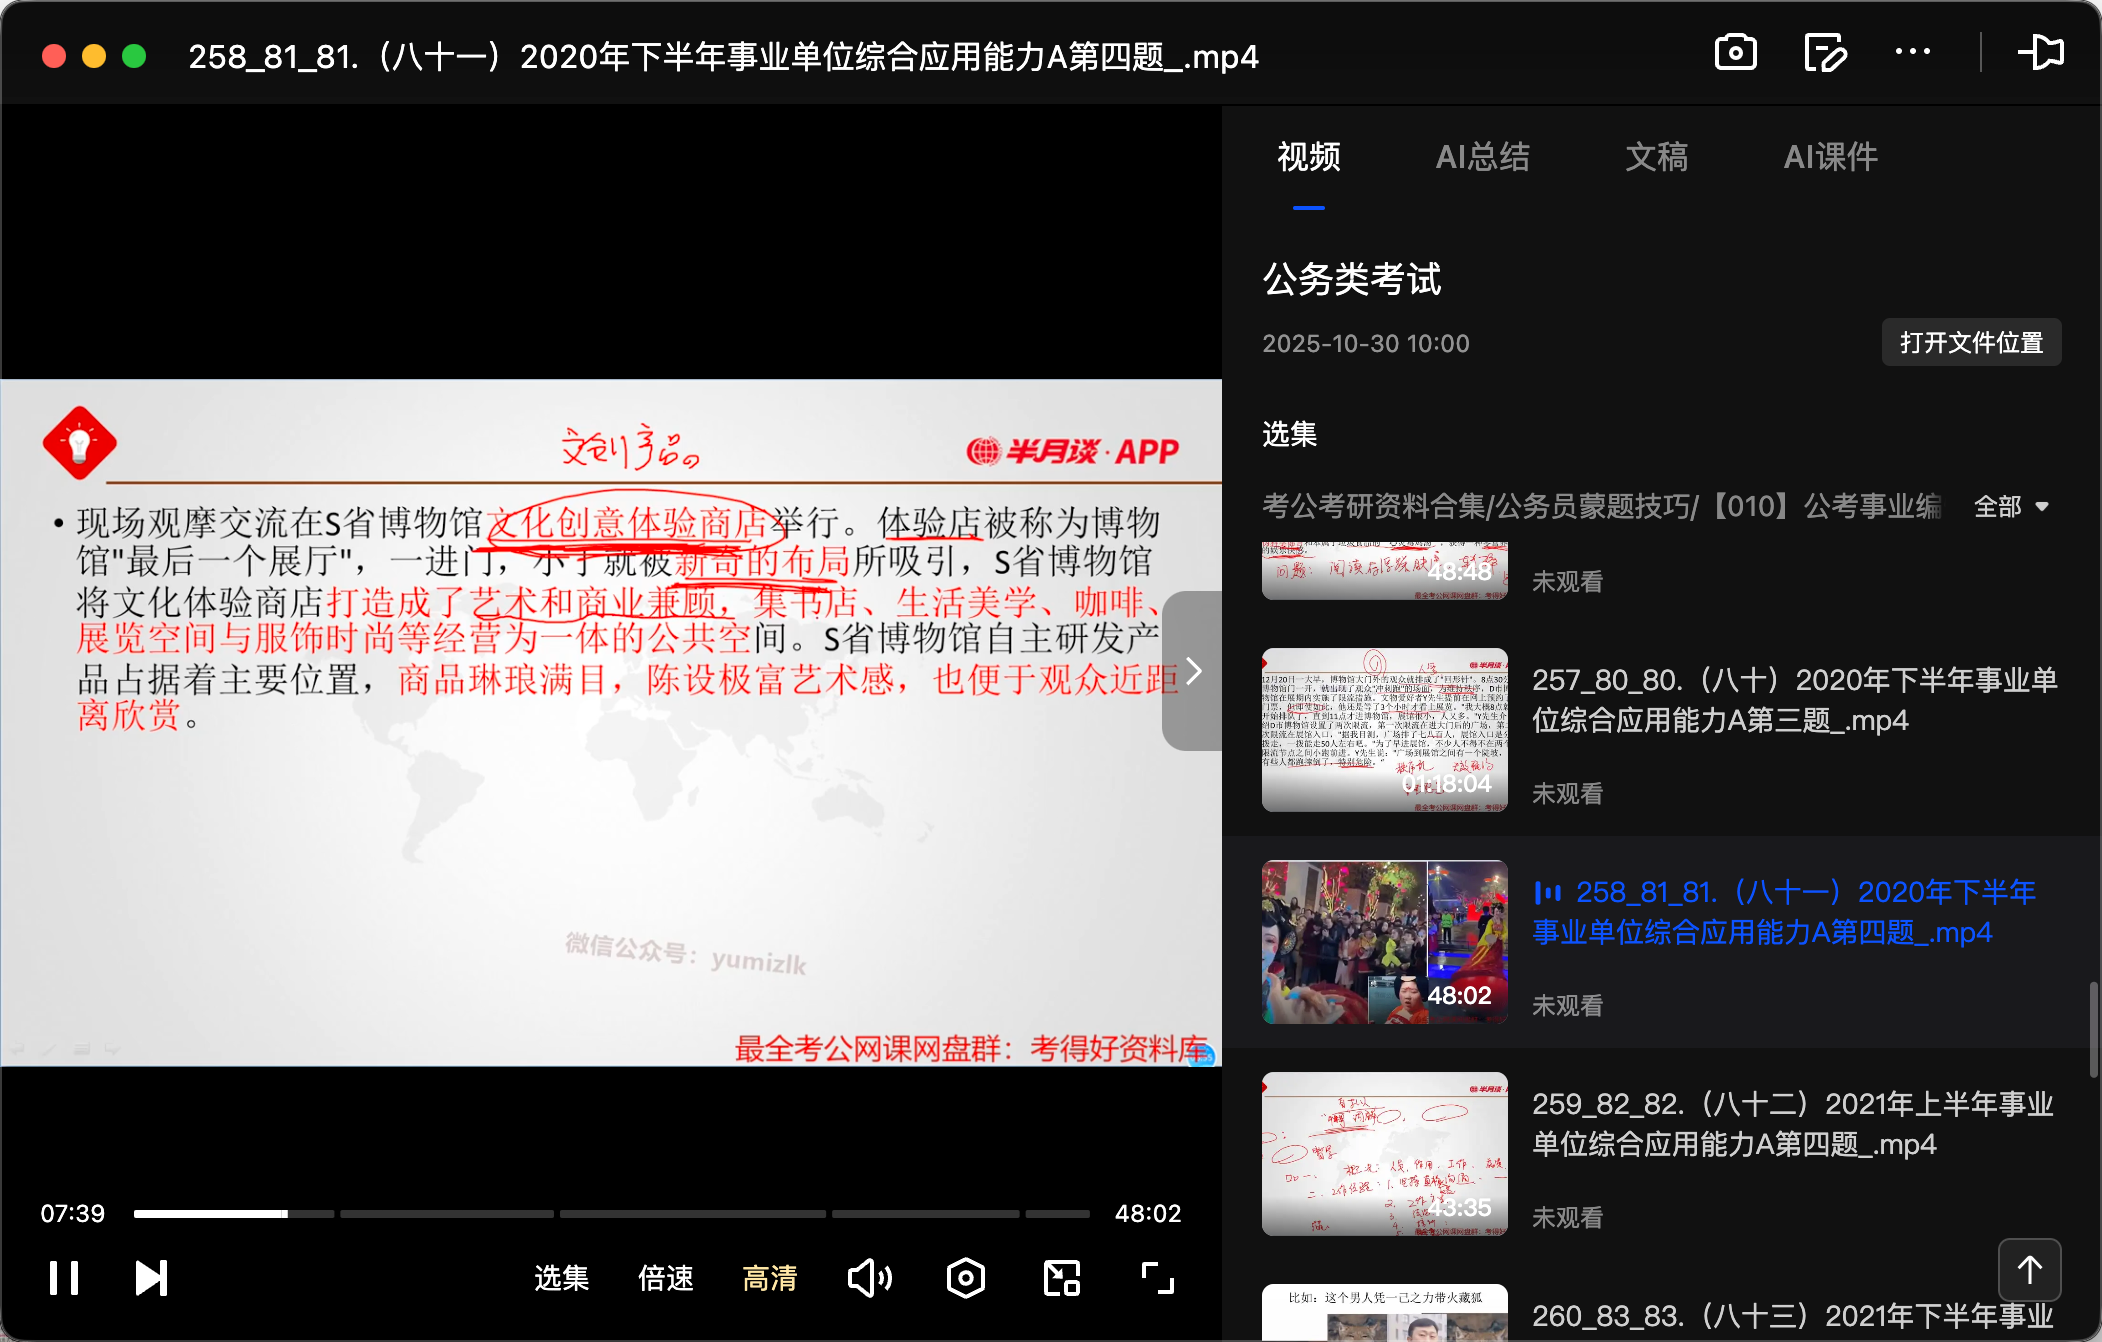This screenshot has height=1342, width=2102.
Task: Mute the volume
Action: [868, 1277]
